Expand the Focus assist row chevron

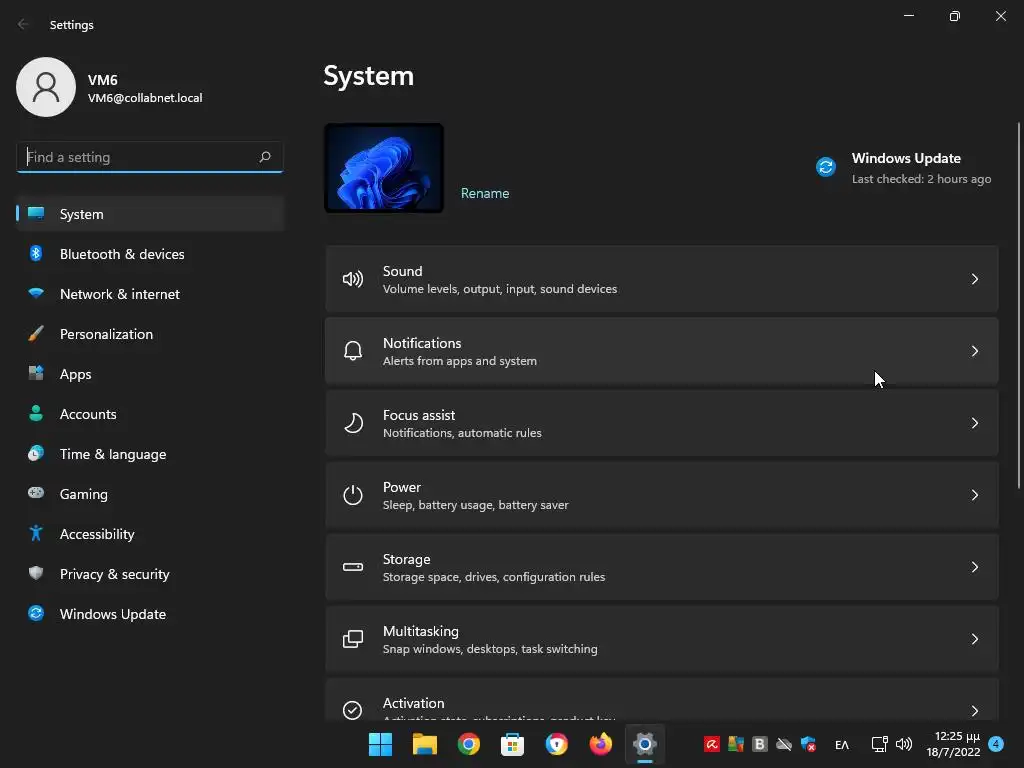[974, 423]
